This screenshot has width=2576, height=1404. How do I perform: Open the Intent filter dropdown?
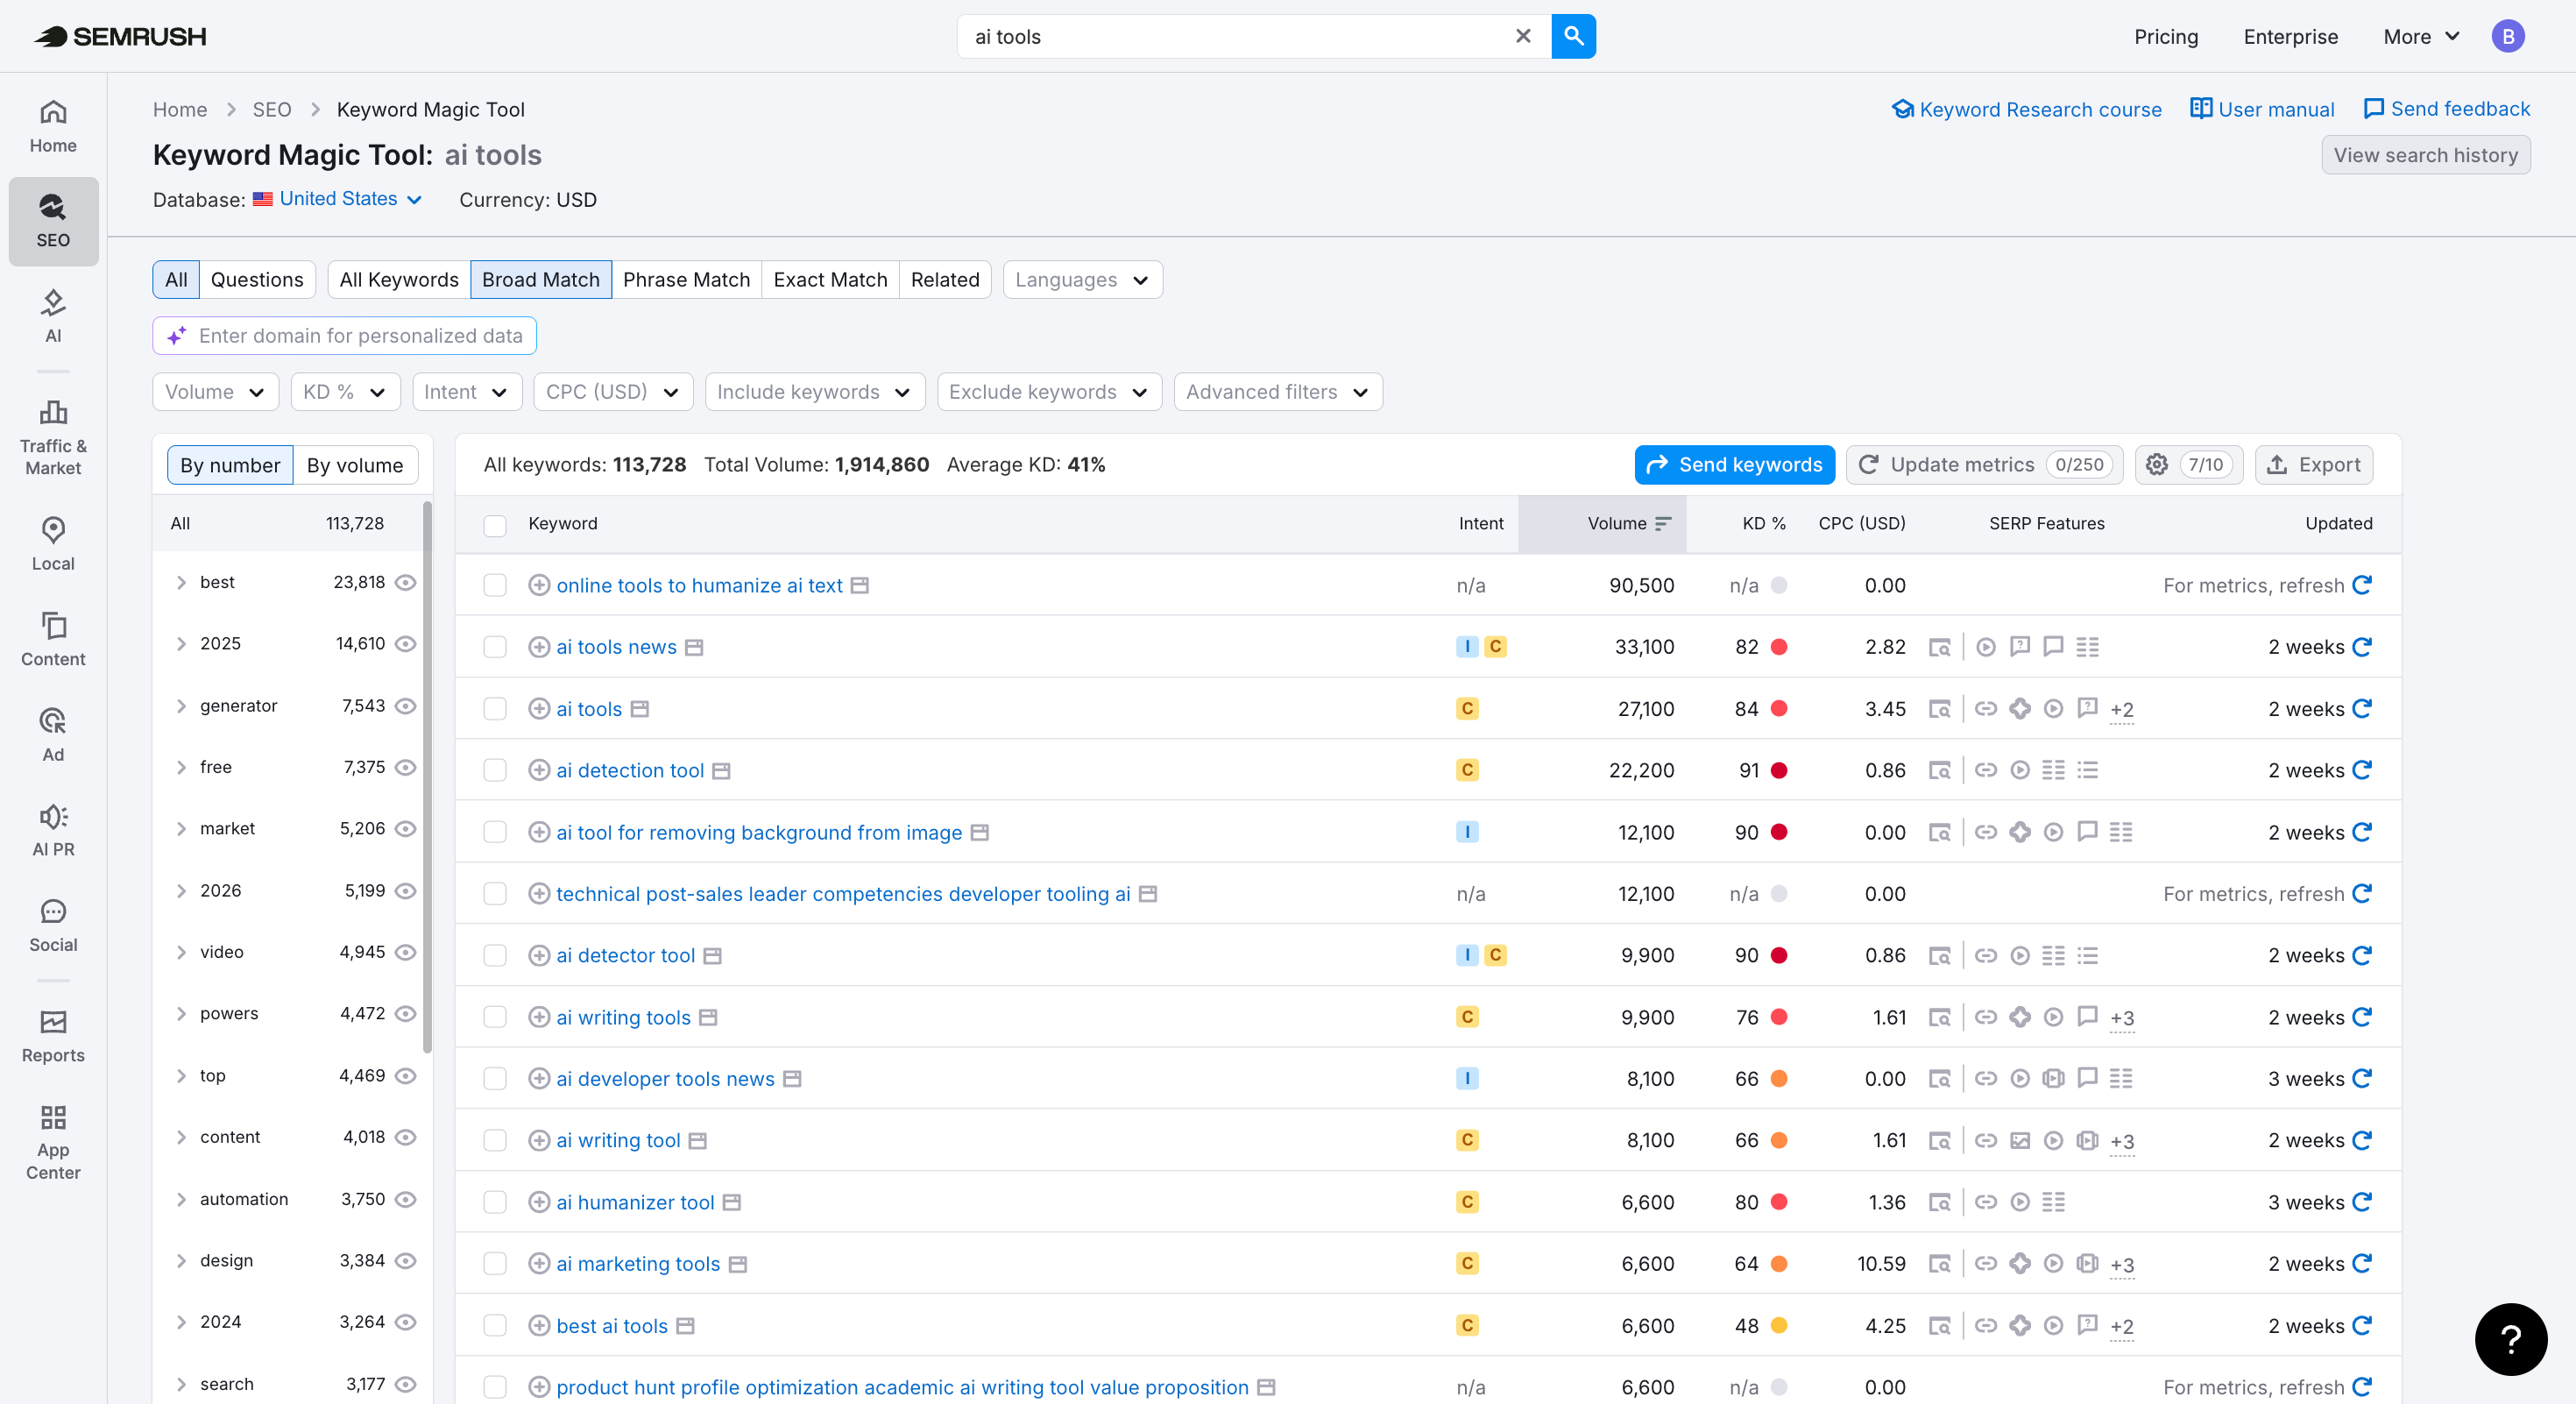(466, 391)
